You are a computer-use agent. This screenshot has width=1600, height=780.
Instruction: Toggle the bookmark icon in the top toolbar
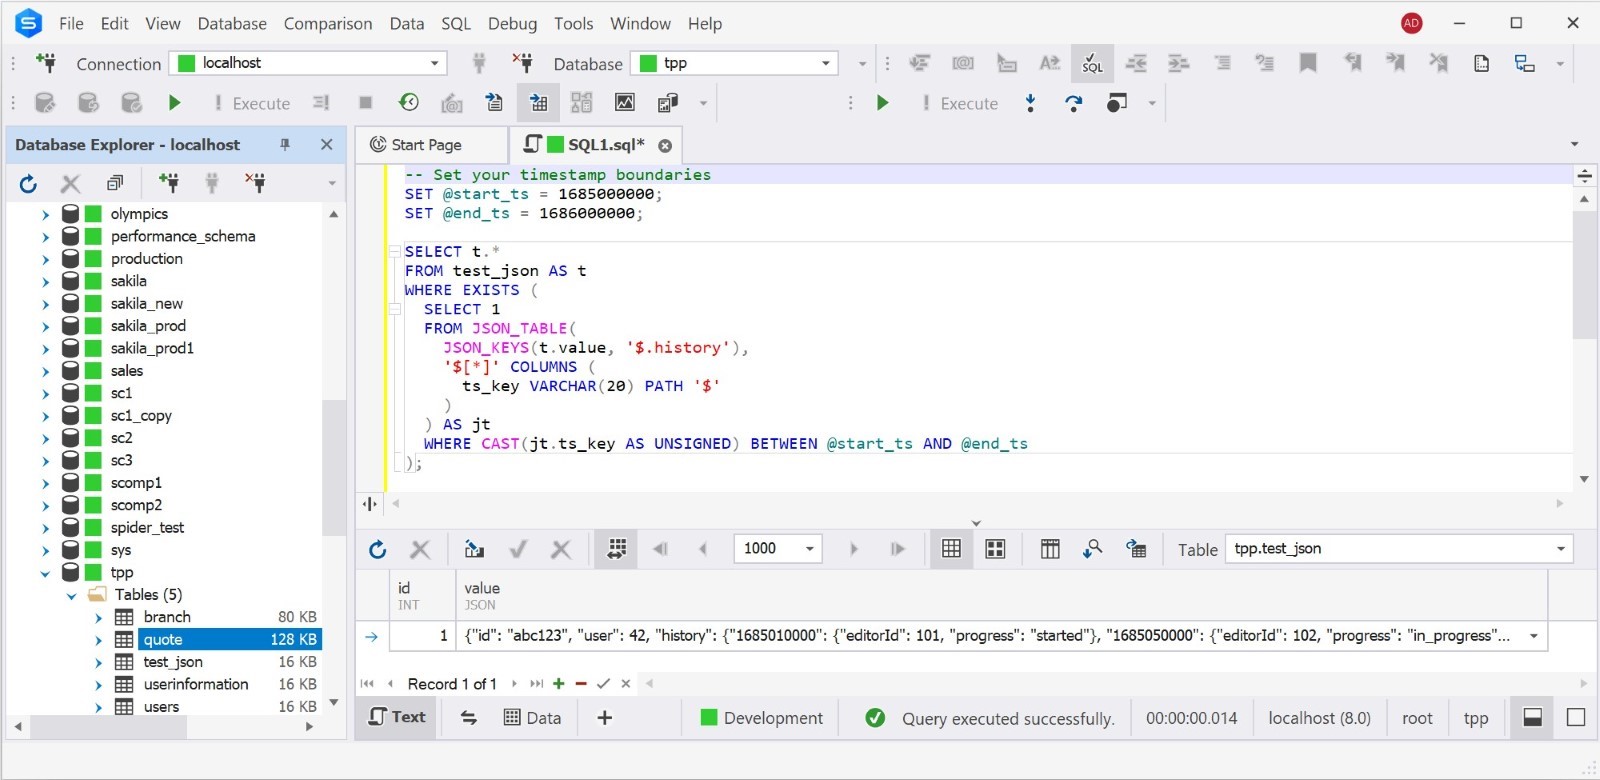coord(1307,63)
